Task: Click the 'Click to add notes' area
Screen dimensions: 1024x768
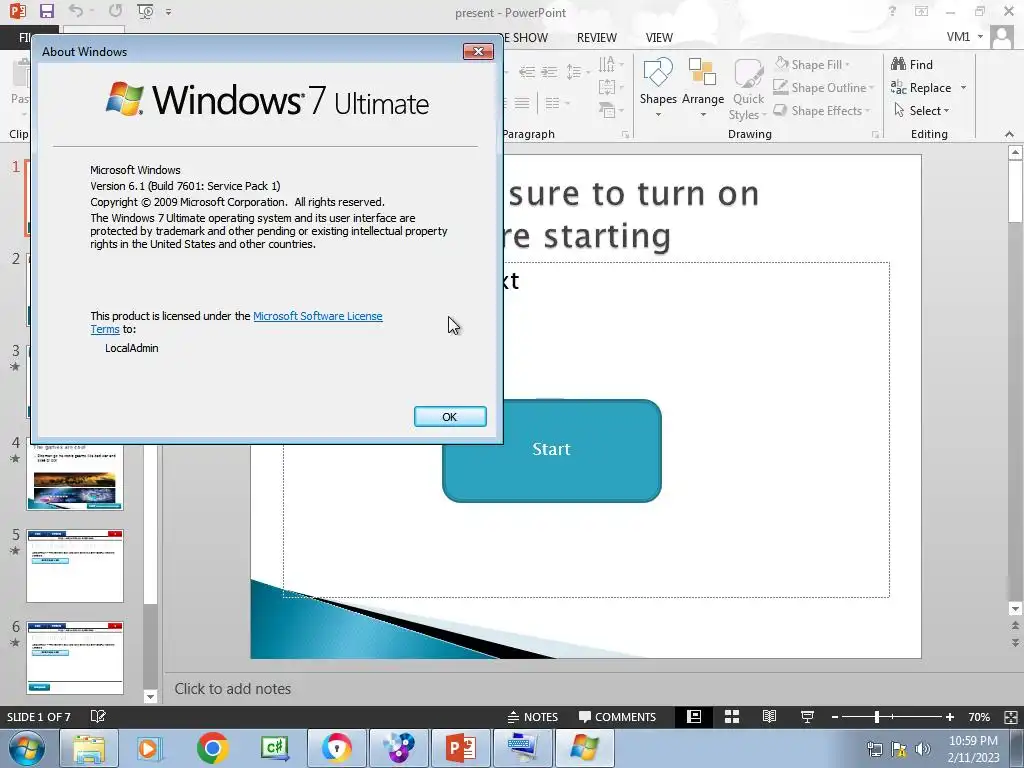Action: point(232,688)
